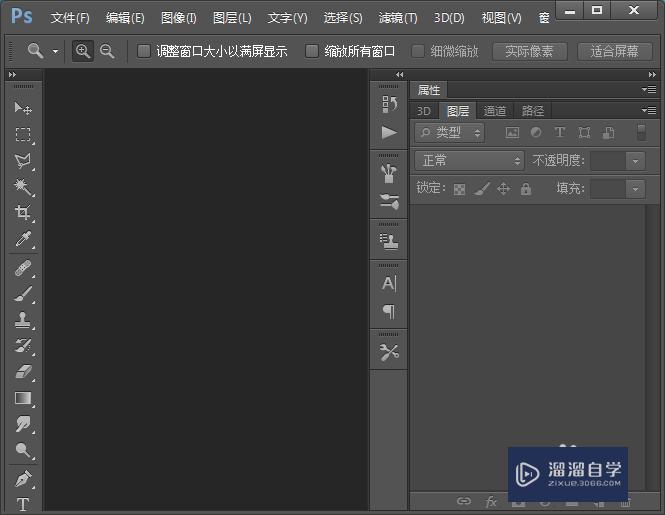Select the Eyedropper tool
665x515 pixels.
tap(23, 239)
